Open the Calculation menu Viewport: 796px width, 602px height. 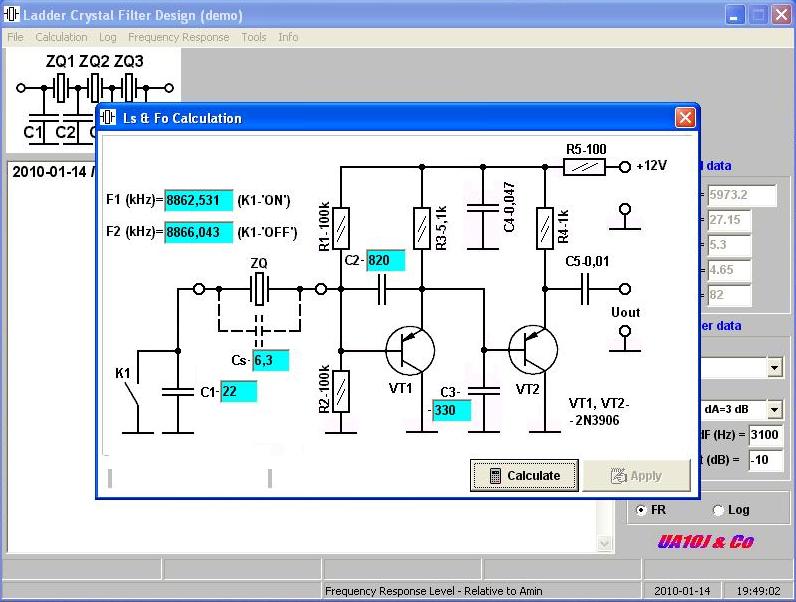coord(61,37)
